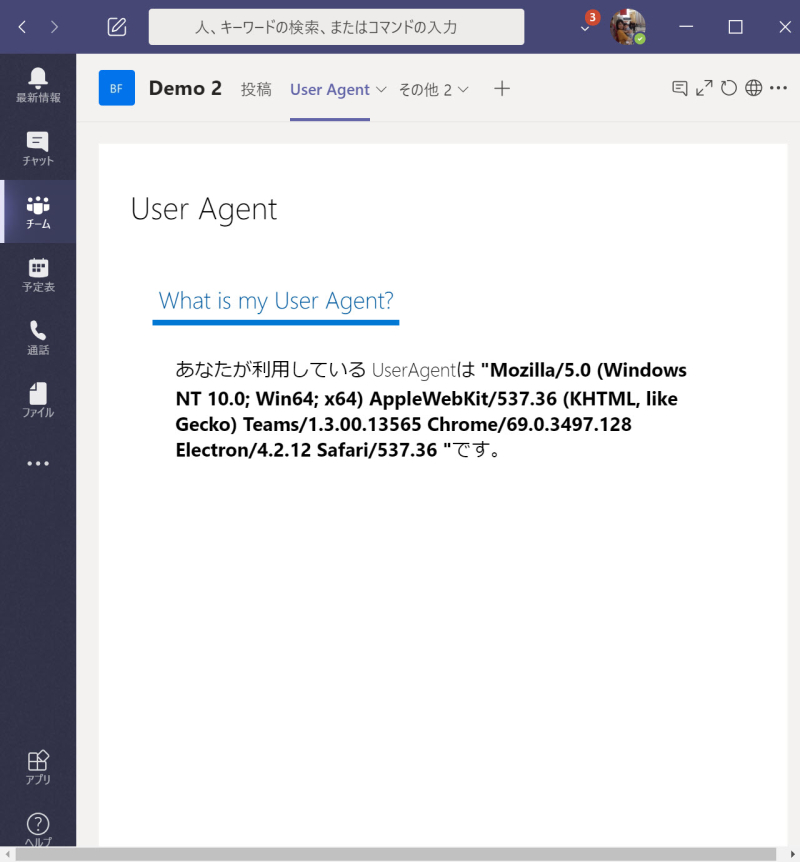Image resolution: width=800 pixels, height=862 pixels.
Task: Click the 'Teams/1.3.00.13565' user agent text
Action: (x=332, y=424)
